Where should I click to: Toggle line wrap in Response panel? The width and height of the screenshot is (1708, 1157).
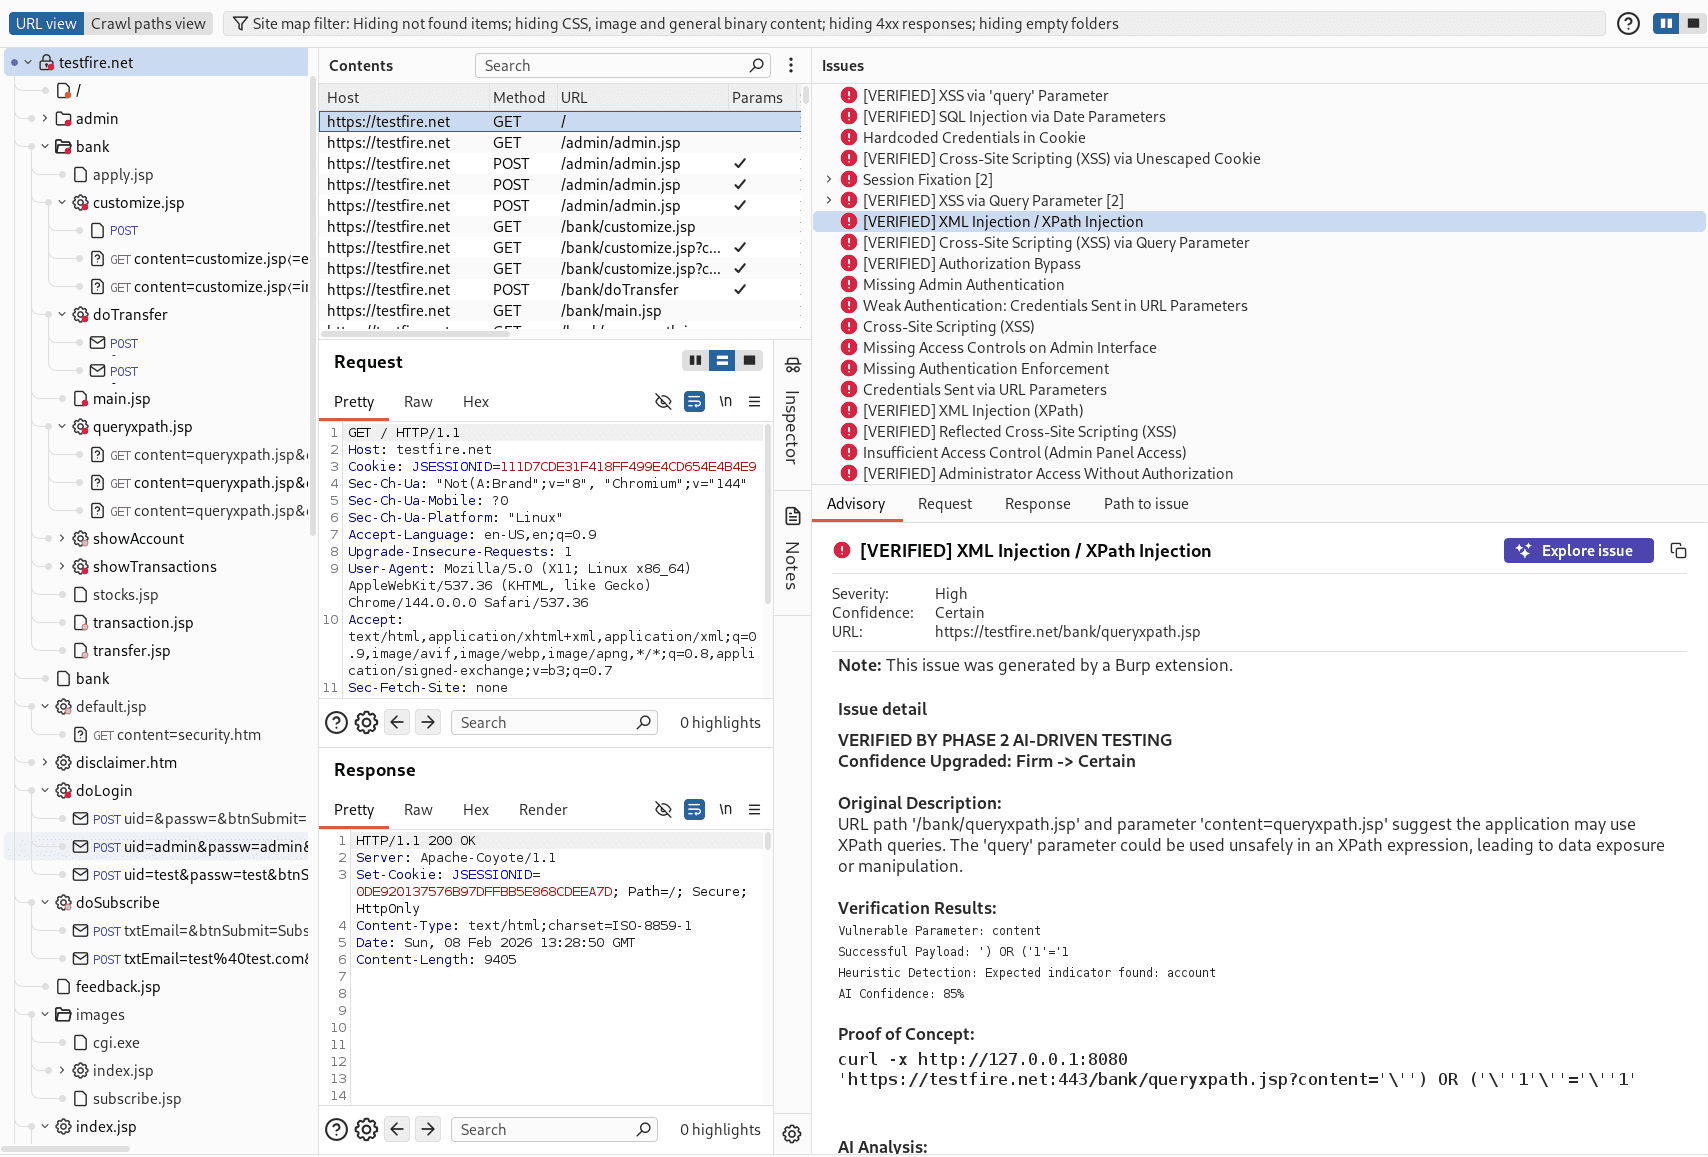pos(694,810)
